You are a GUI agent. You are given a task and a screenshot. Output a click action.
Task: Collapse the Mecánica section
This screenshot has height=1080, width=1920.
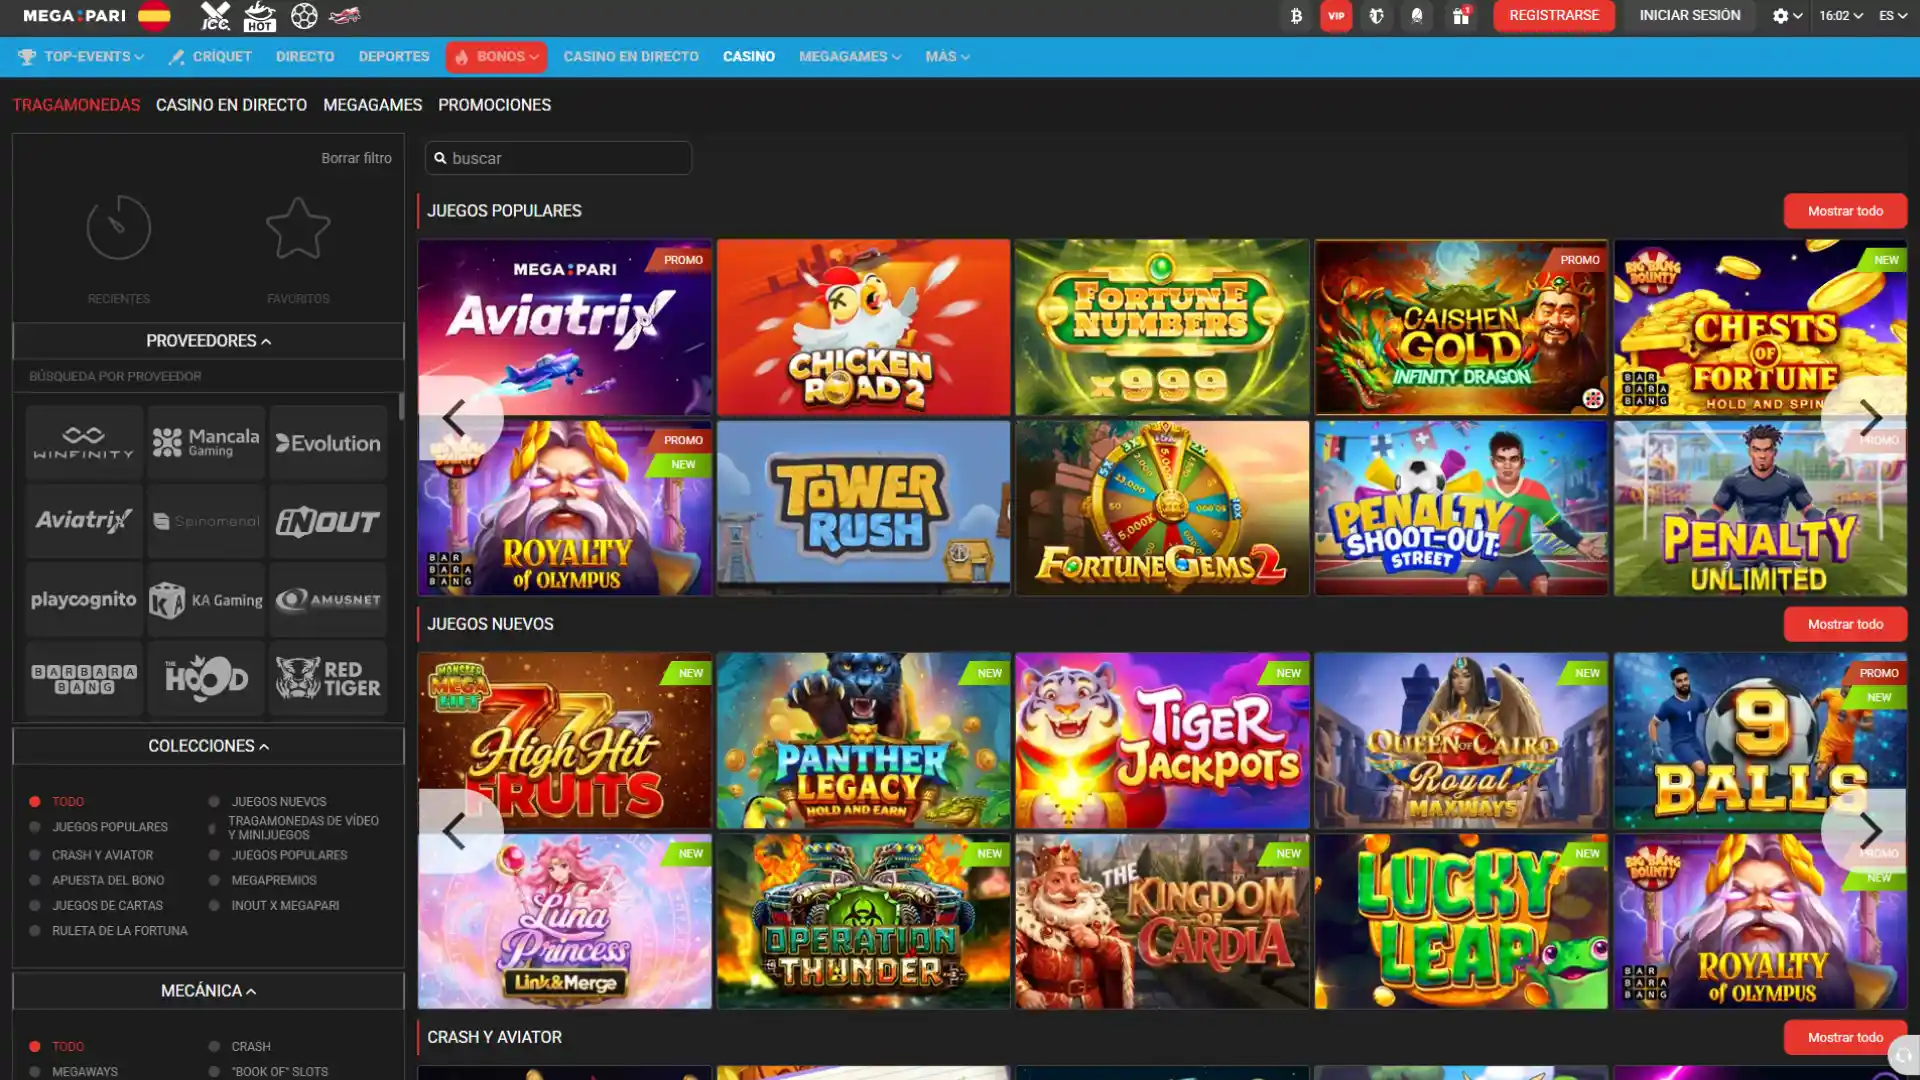[x=208, y=991]
